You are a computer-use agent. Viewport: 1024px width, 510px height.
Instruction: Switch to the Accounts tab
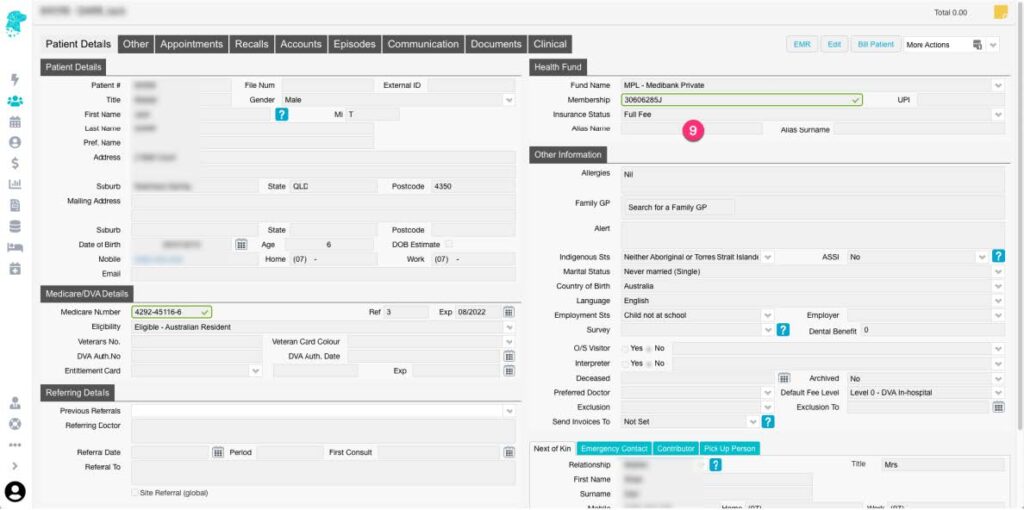click(301, 44)
